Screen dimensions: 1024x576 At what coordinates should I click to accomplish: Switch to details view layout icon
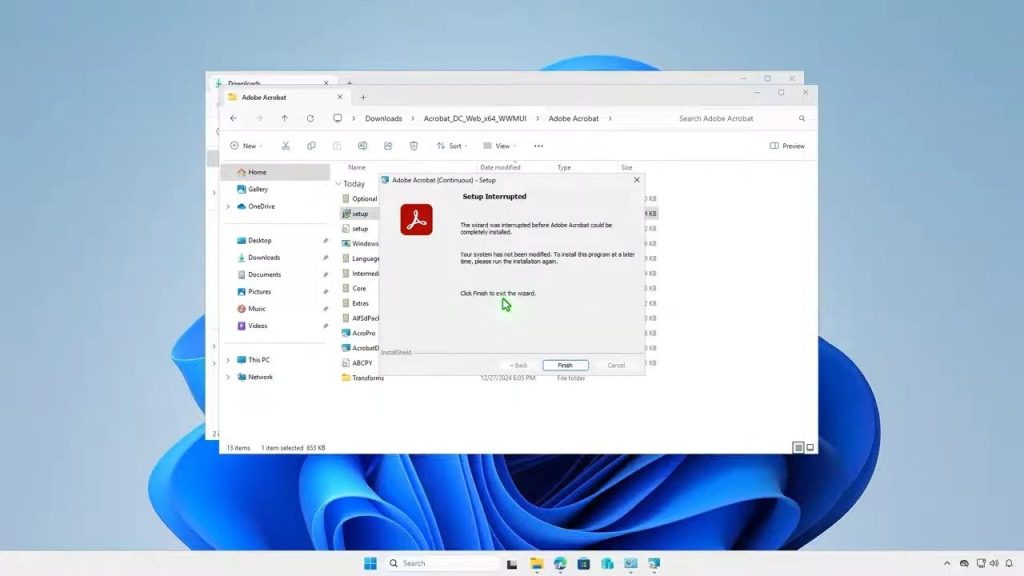coord(798,447)
